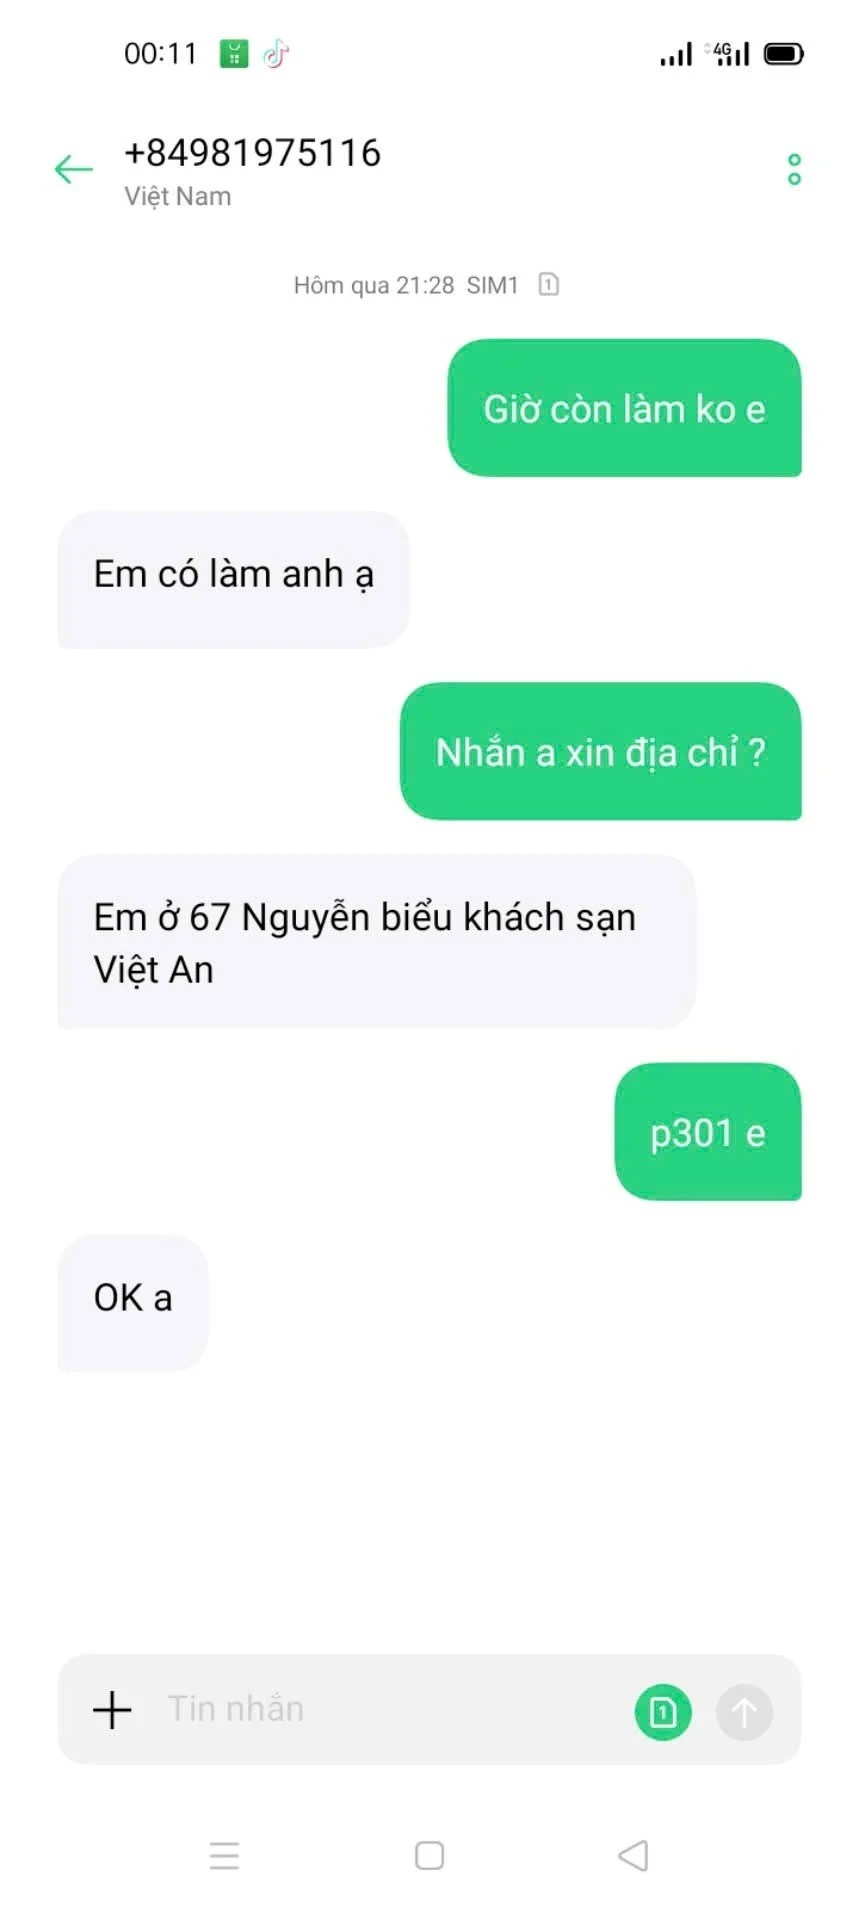Tap the green back arrow
Viewport: 859px width, 1908px height.
pos(73,170)
